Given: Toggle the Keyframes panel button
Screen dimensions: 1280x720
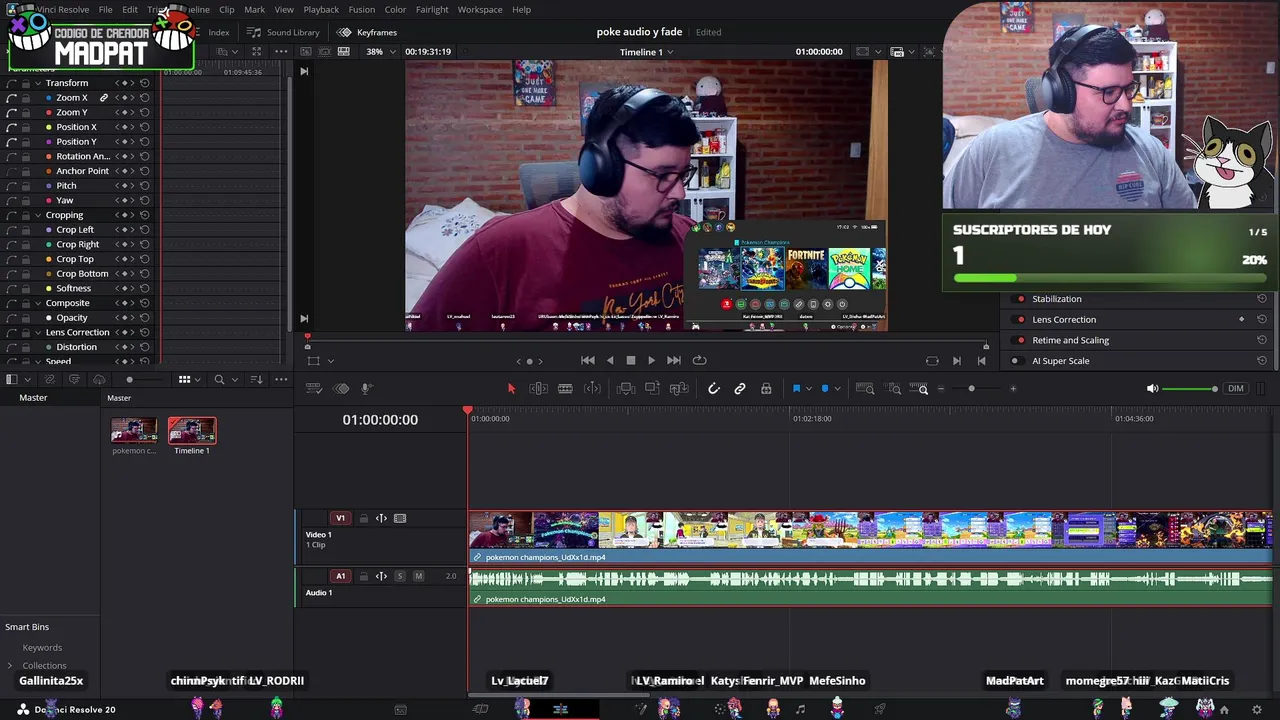Looking at the screenshot, I should (367, 32).
